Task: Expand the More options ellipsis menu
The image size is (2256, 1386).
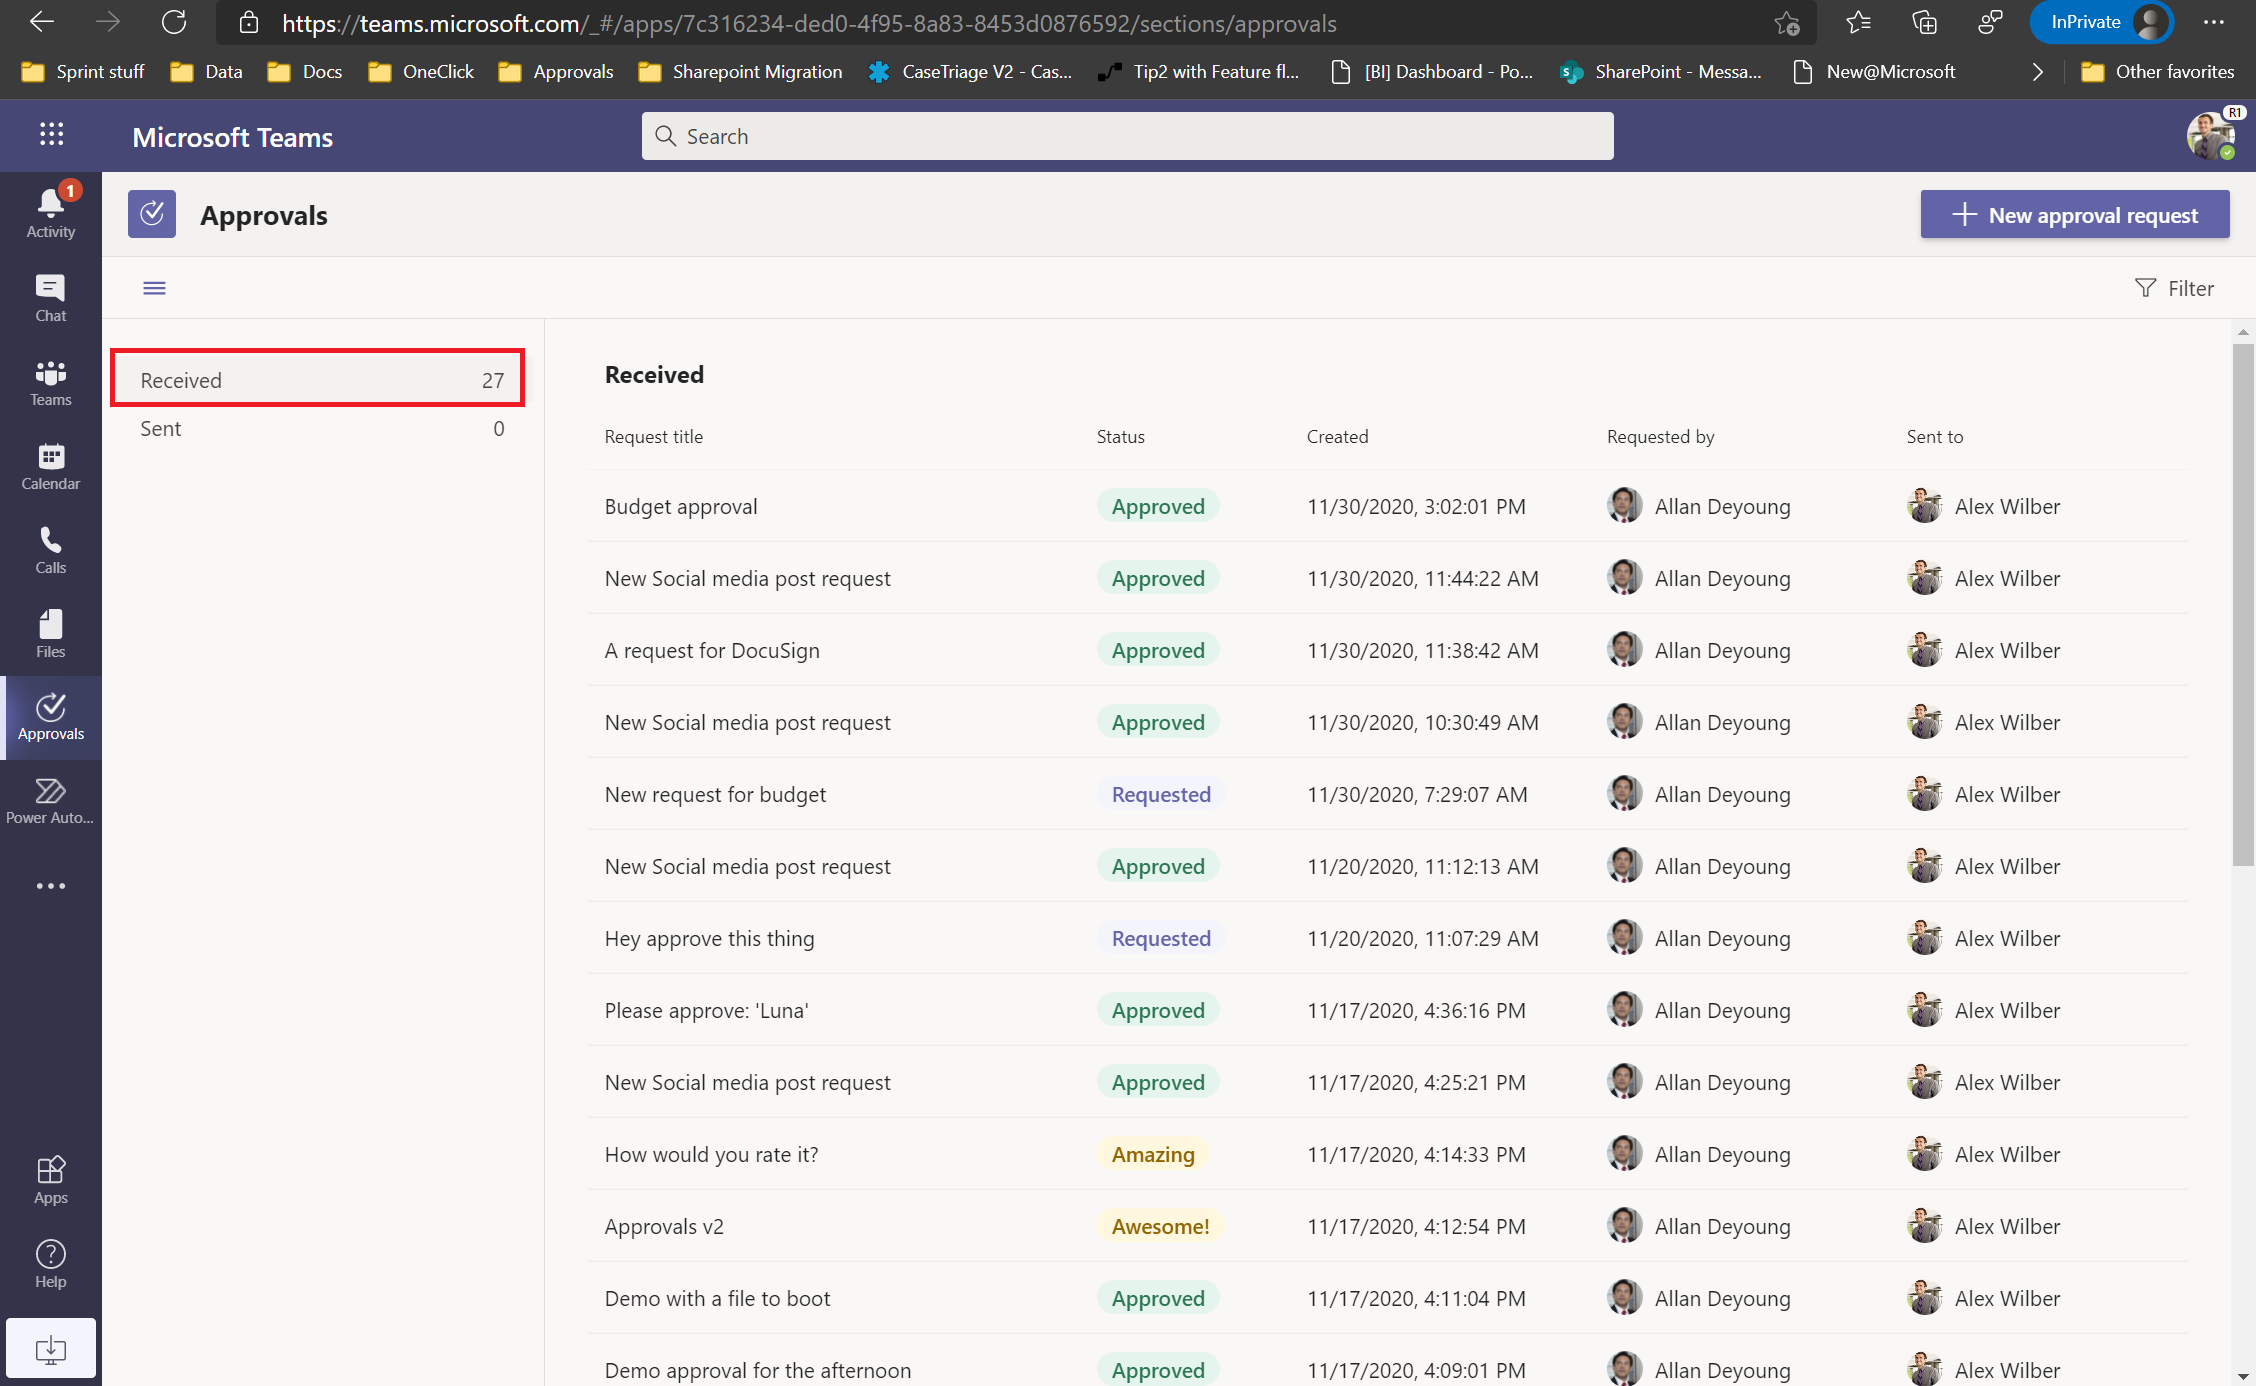Action: (x=50, y=886)
